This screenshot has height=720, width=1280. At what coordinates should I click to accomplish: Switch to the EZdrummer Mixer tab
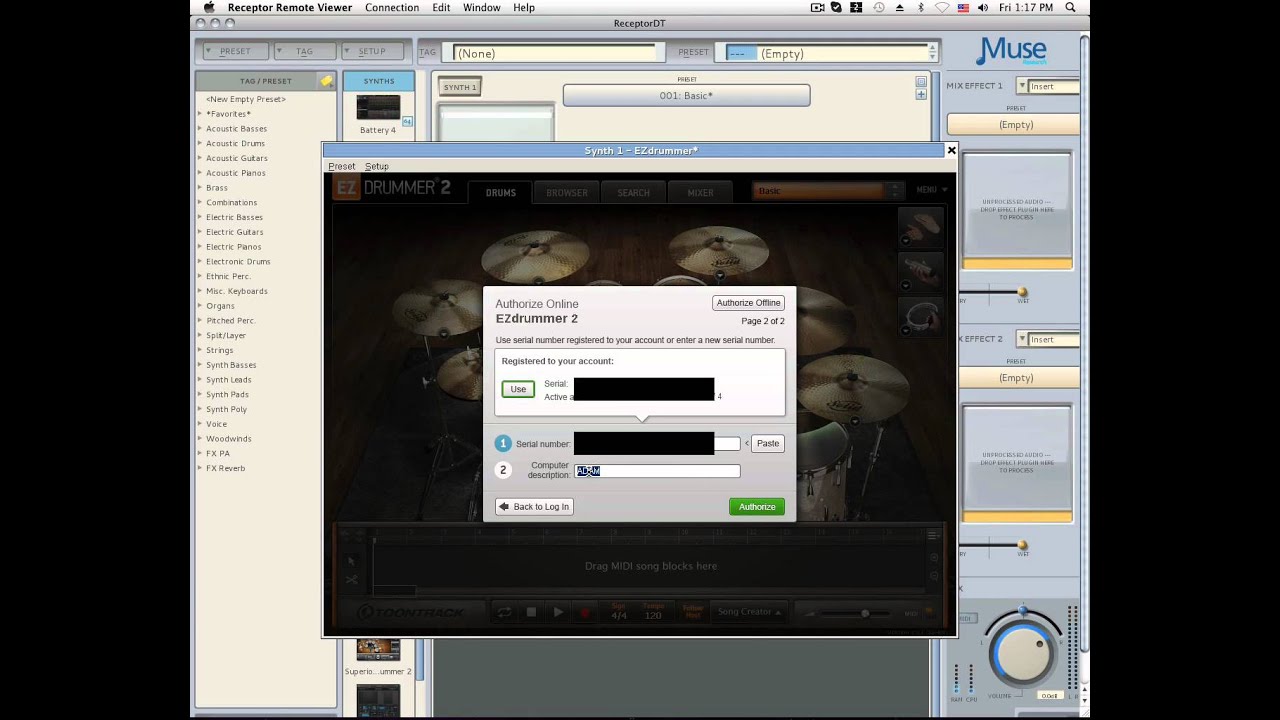click(700, 192)
